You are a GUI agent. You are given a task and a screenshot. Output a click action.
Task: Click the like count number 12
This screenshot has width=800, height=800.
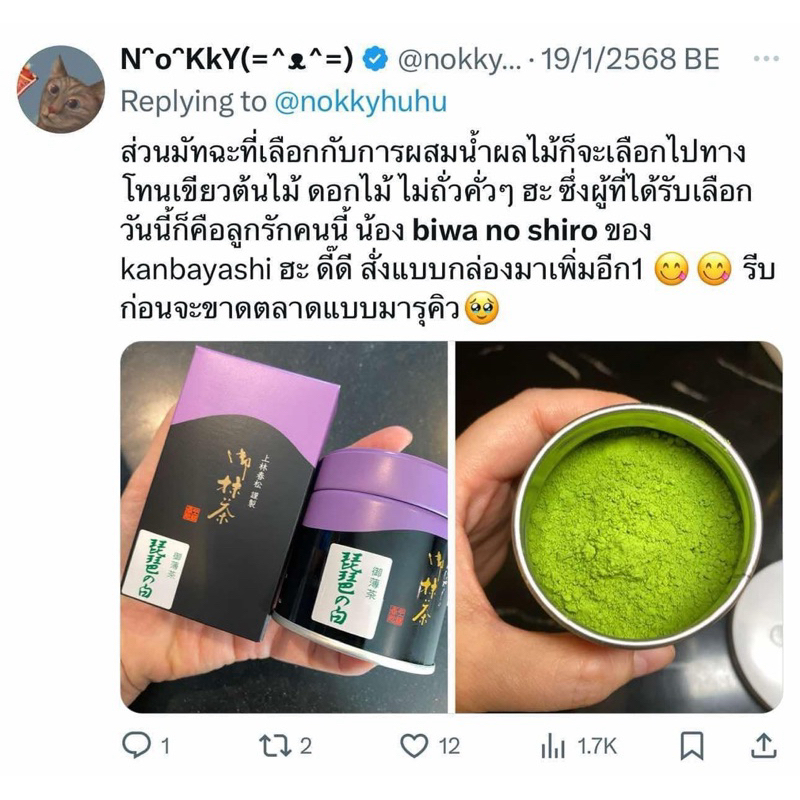[449, 746]
